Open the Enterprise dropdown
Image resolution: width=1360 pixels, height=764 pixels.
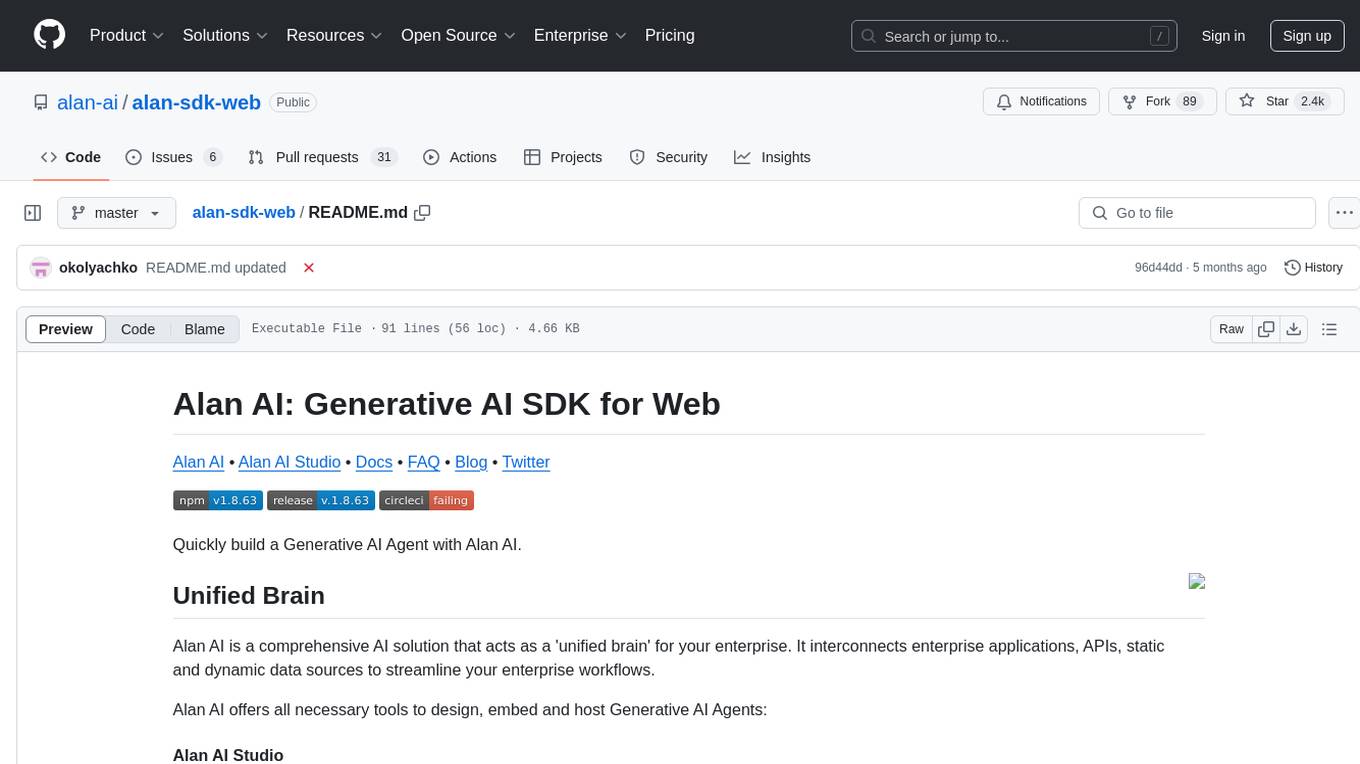click(580, 35)
